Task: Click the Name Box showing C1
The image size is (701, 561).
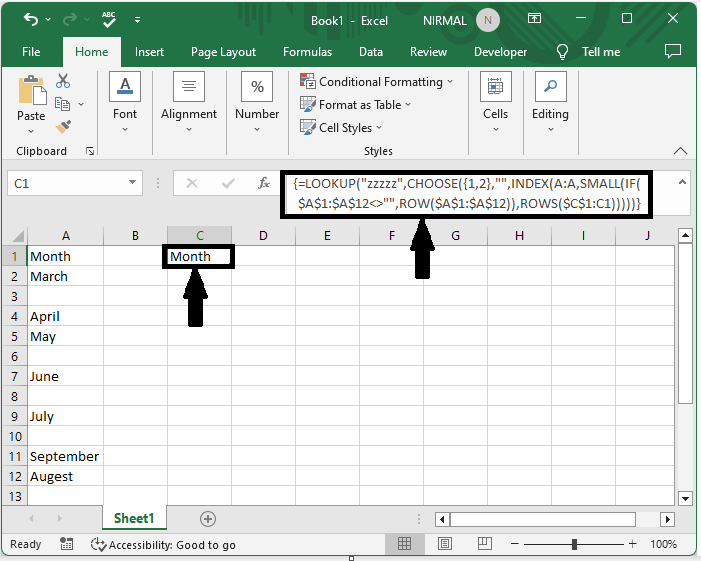Action: [x=66, y=183]
